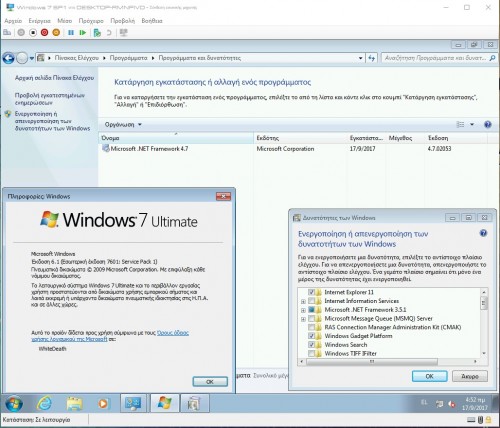500x428 pixels.
Task: Expand the Internet Information Services node
Action: pyautogui.click(x=303, y=301)
